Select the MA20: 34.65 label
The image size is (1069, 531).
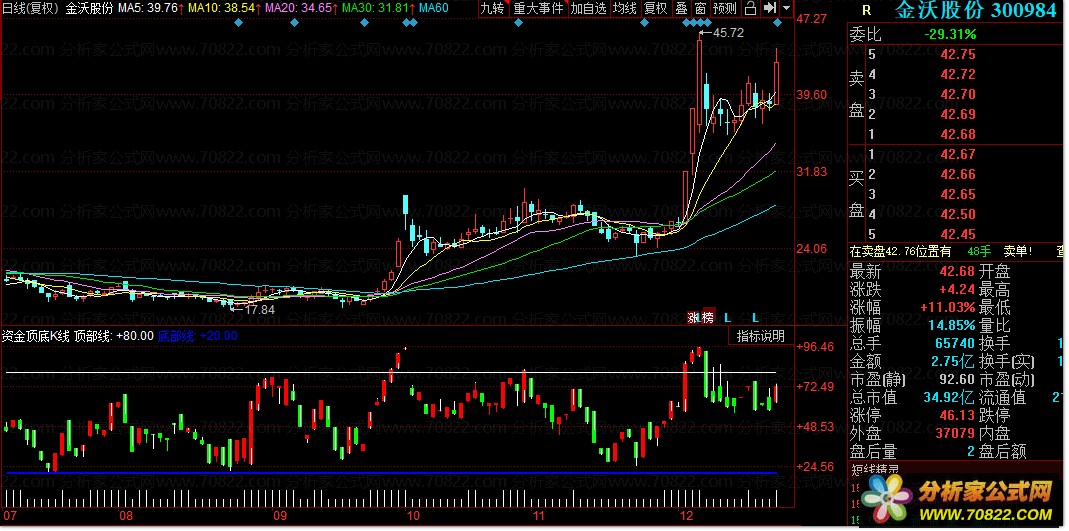point(299,8)
